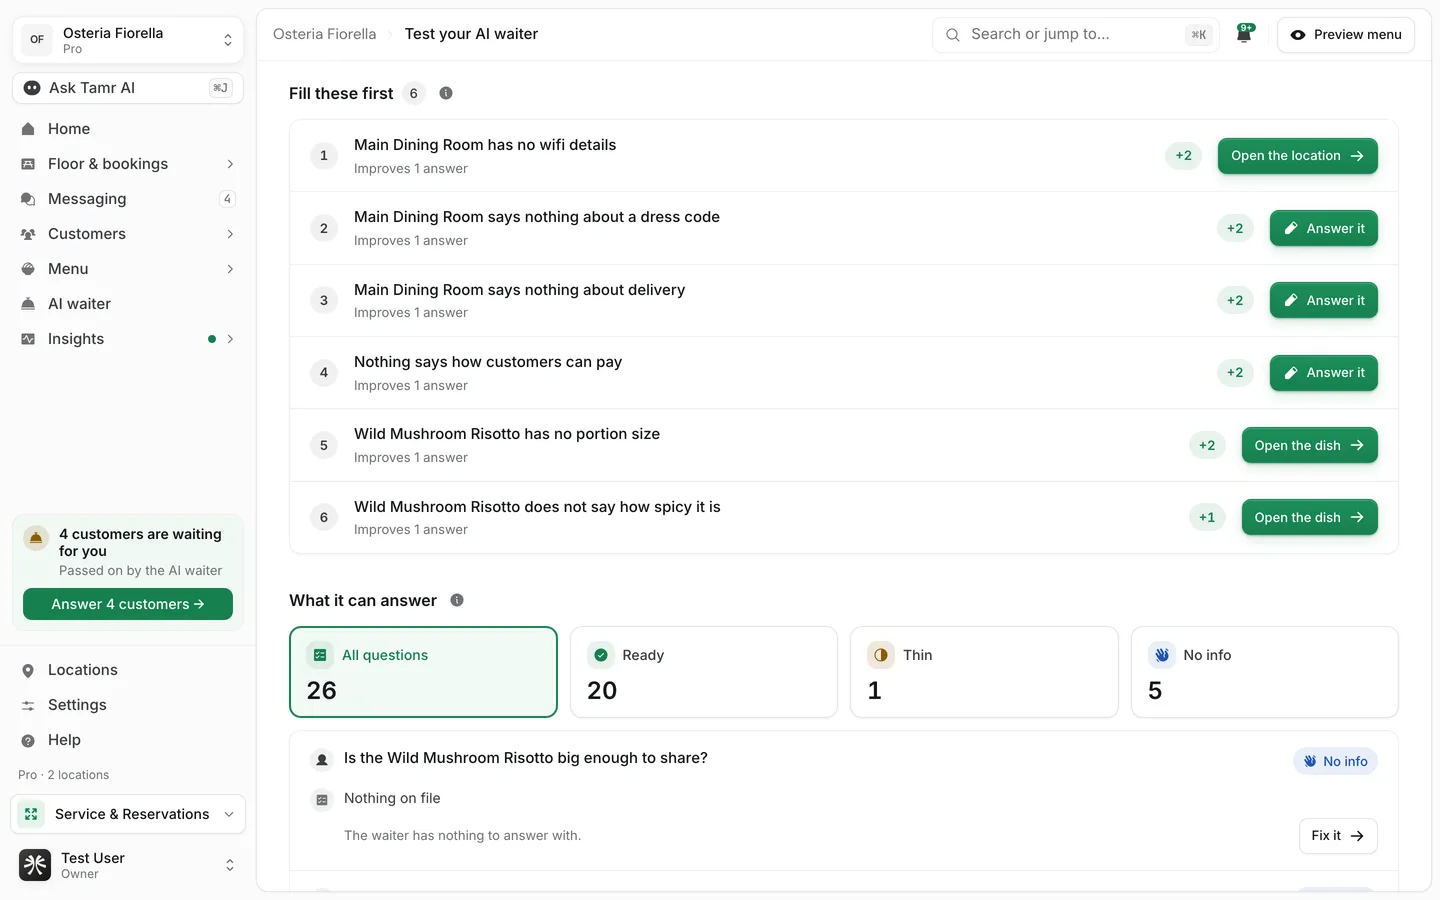Viewport: 1440px width, 900px height.
Task: Click Answer it for delivery row
Action: [1323, 300]
